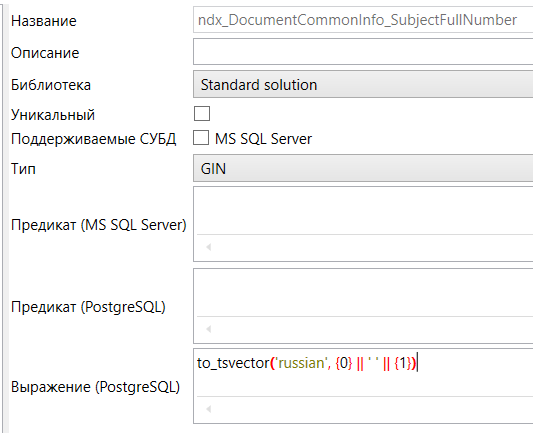Click the Предикат (MS SQL Server) label

click(x=99, y=225)
